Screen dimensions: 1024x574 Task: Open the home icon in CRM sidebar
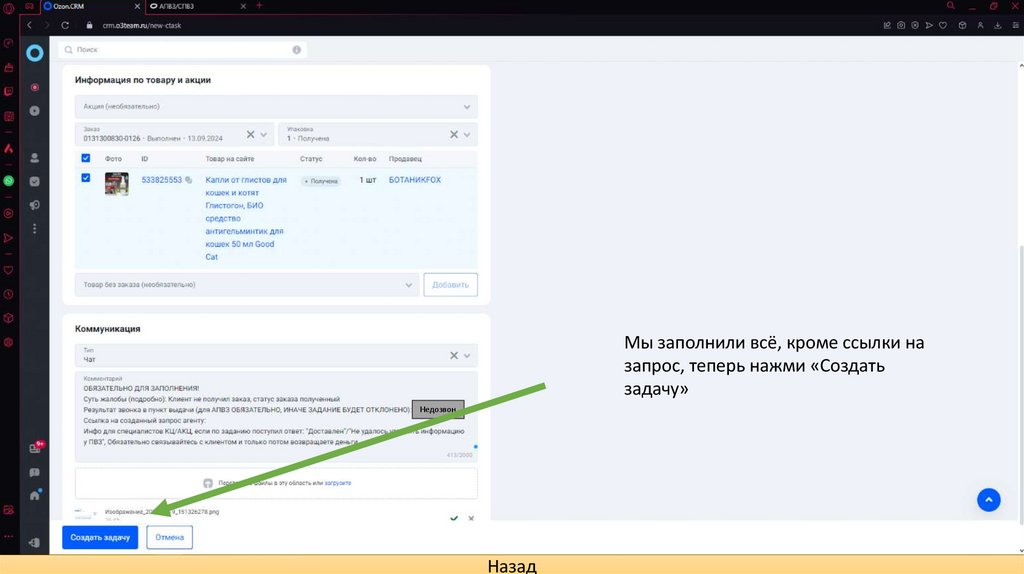[x=35, y=495]
